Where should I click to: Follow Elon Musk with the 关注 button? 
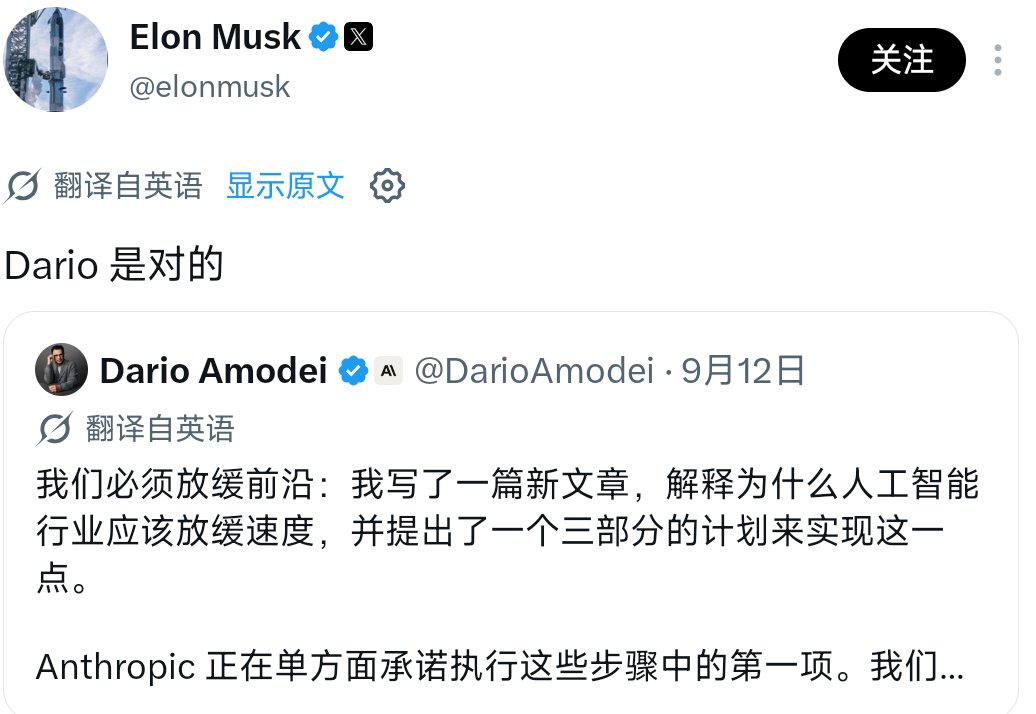point(901,60)
